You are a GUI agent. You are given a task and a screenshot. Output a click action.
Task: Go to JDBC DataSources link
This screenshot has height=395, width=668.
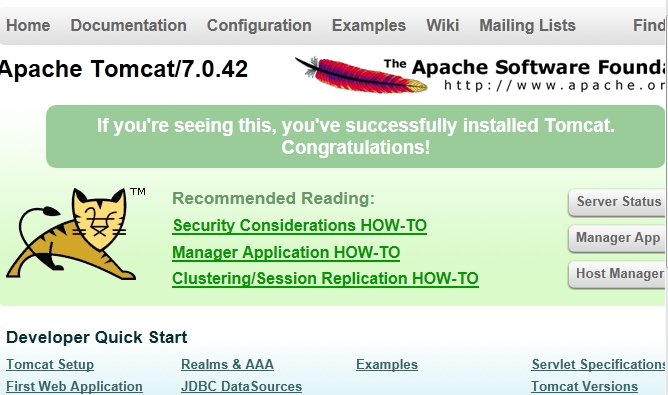241,386
